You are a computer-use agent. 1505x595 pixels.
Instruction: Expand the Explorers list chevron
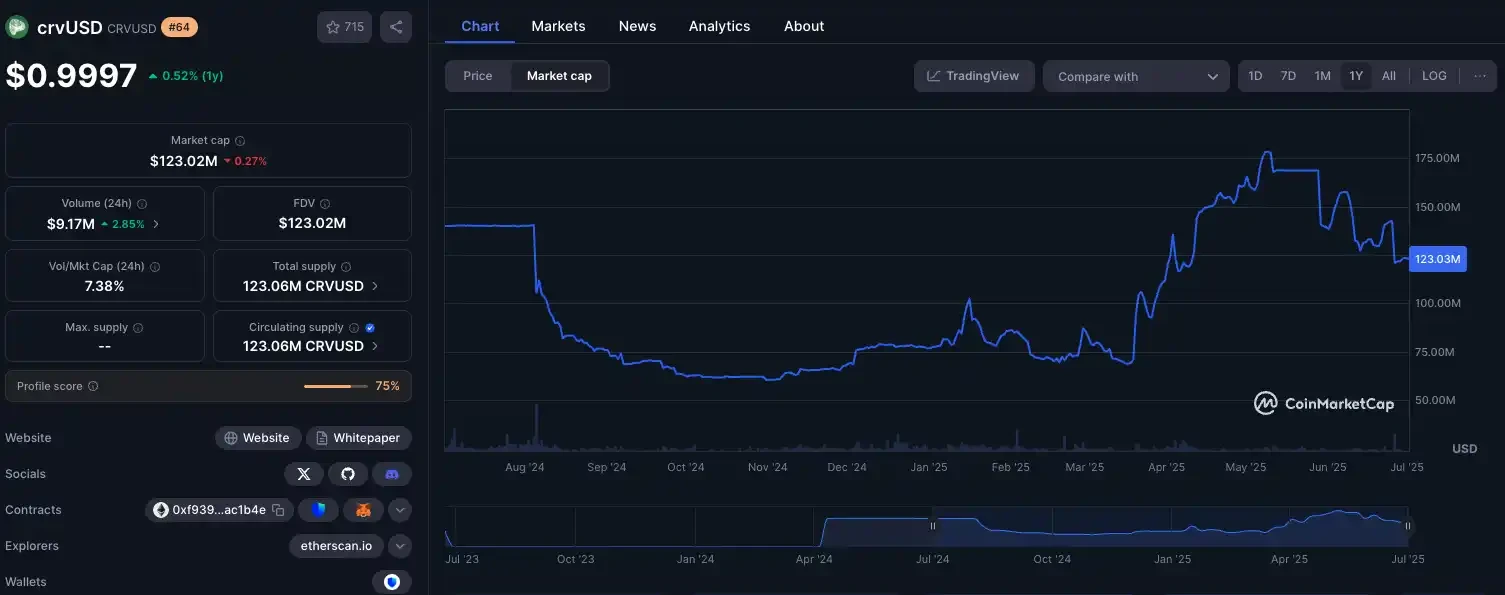tap(400, 546)
